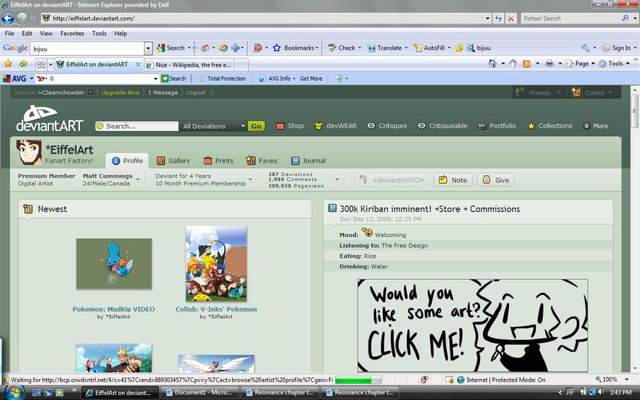Click the Google toolbar Bookmarks button

(297, 47)
